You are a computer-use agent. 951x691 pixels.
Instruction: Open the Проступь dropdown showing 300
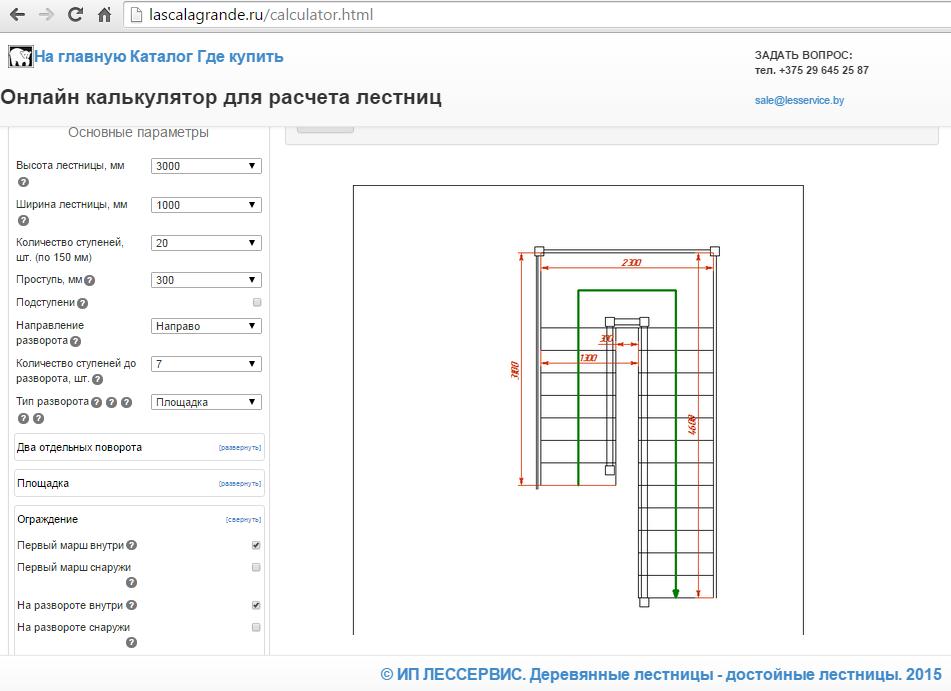click(x=206, y=280)
